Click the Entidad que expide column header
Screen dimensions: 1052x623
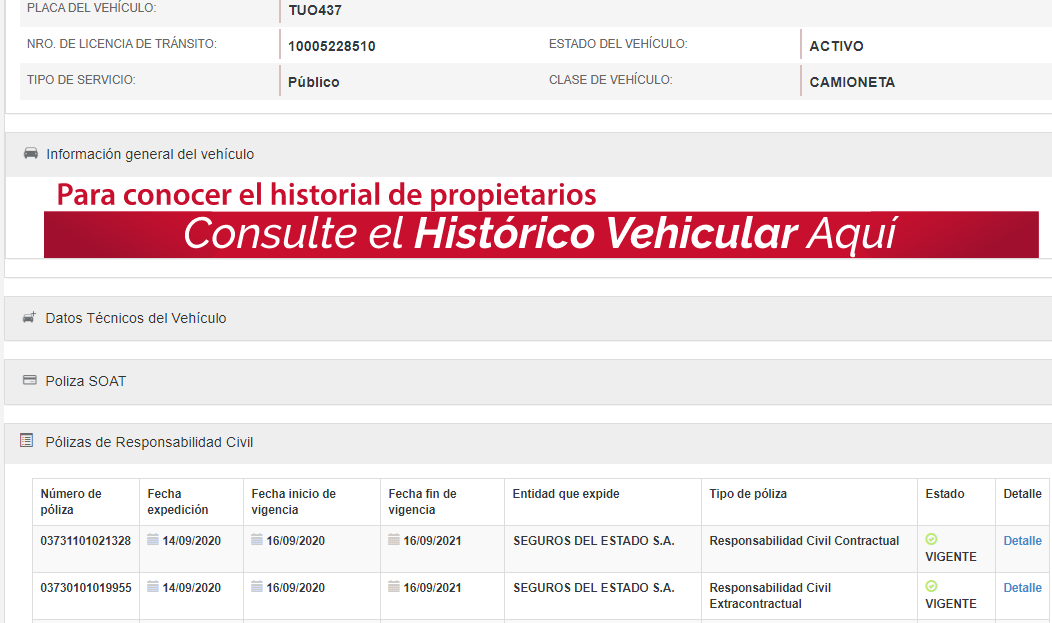566,494
